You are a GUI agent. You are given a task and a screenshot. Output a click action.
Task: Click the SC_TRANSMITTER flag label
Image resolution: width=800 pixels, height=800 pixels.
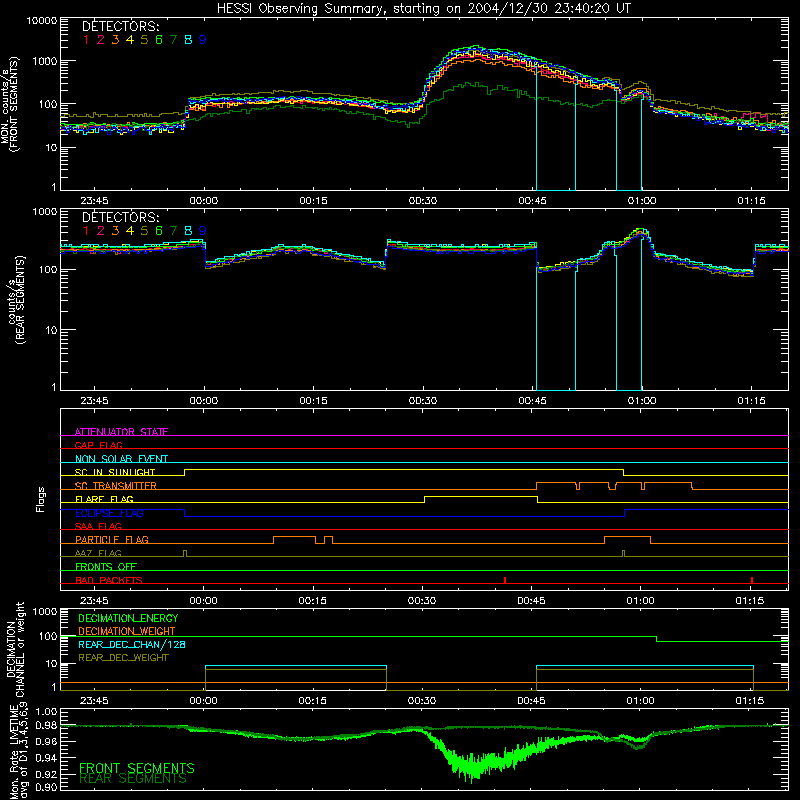point(116,486)
